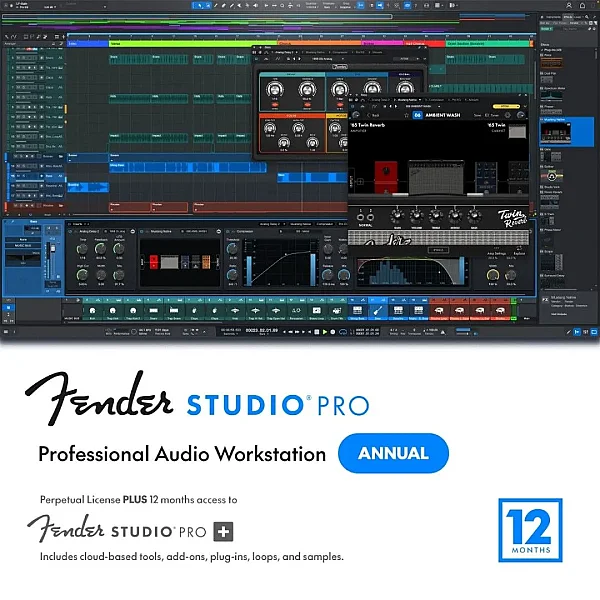Click the first red drum channel icon
Viewport: 600px width, 600px height.
439,311
